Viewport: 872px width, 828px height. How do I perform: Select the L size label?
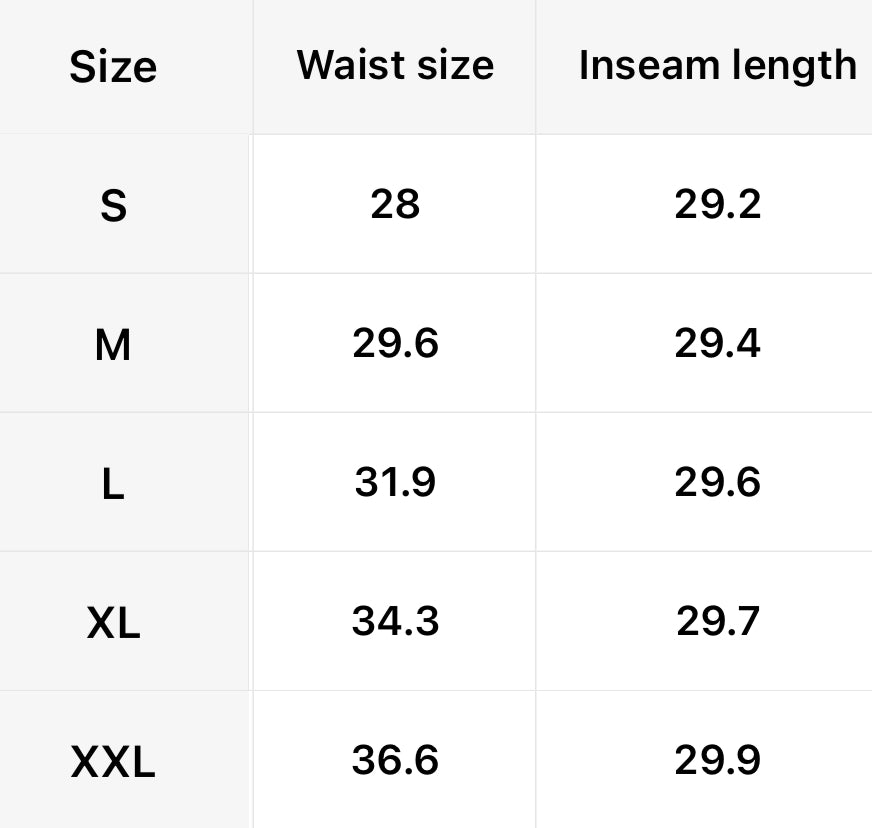tap(113, 485)
